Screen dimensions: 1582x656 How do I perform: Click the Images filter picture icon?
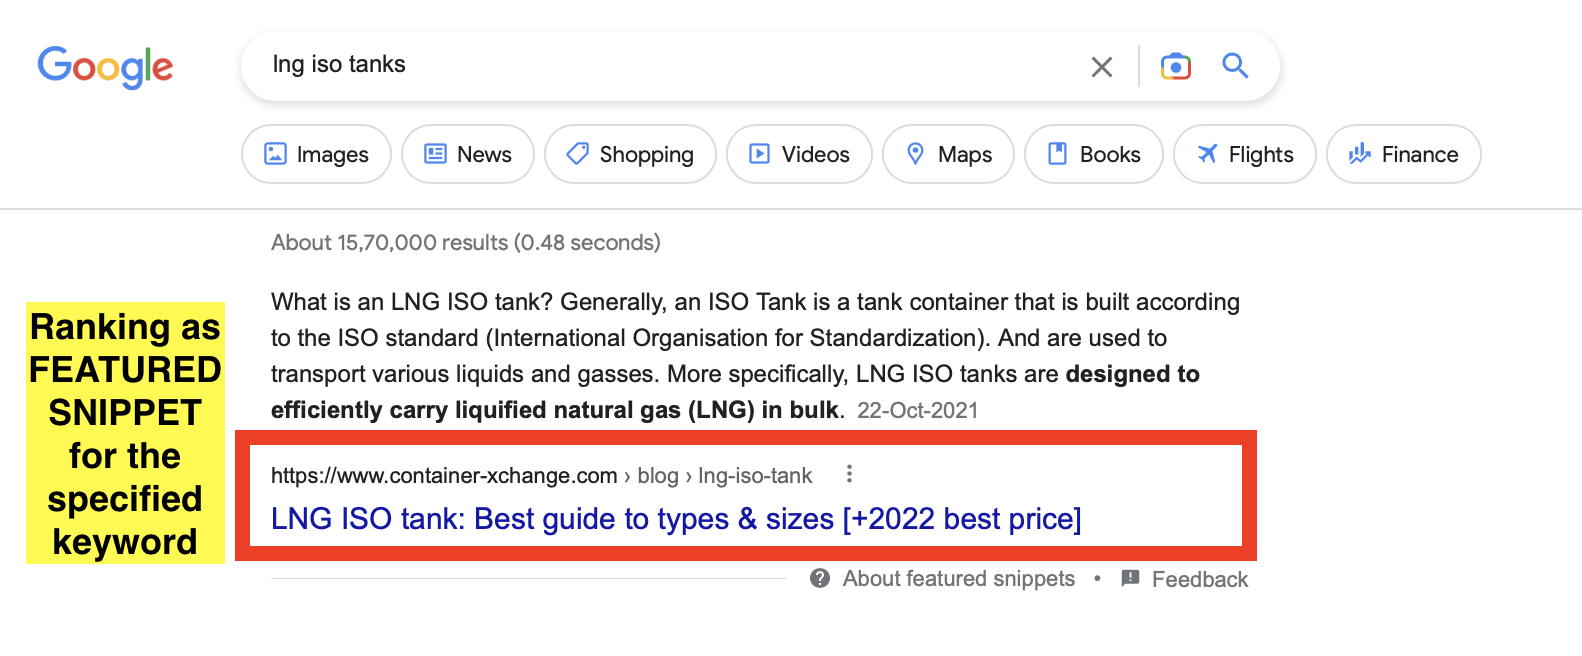click(x=275, y=154)
